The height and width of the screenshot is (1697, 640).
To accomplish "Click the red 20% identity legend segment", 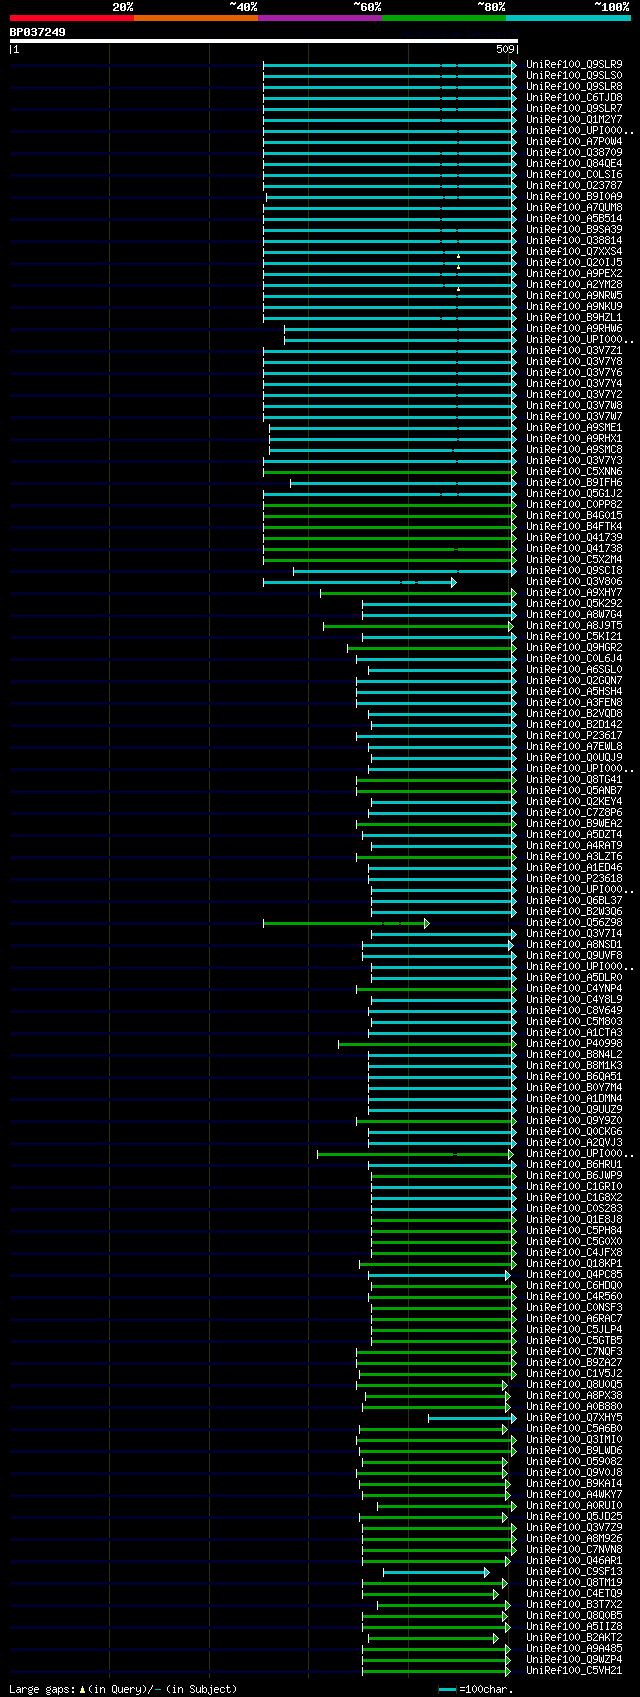I will [72, 18].
